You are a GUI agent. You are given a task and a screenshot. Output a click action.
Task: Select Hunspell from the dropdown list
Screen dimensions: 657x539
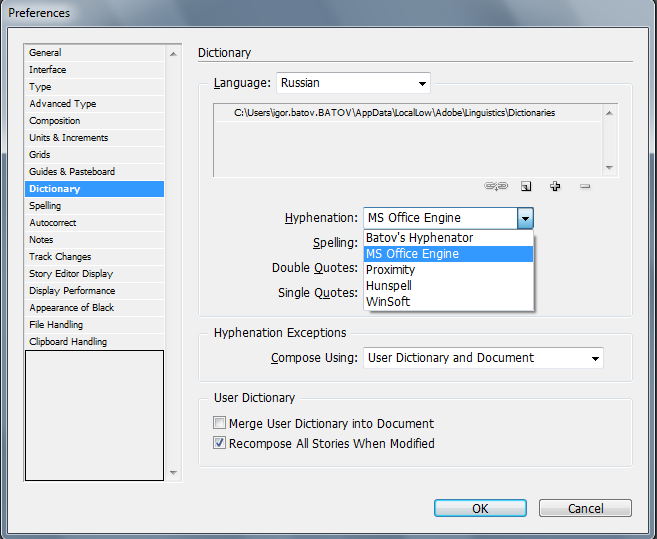448,285
